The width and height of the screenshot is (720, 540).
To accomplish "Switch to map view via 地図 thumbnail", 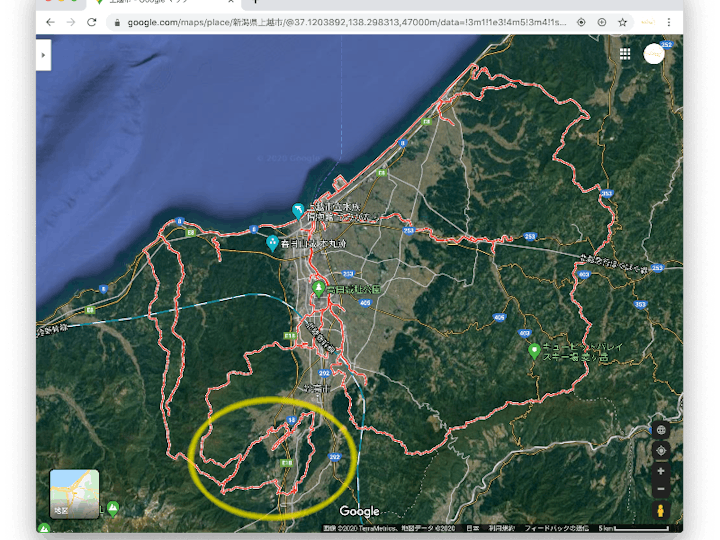I will (75, 494).
